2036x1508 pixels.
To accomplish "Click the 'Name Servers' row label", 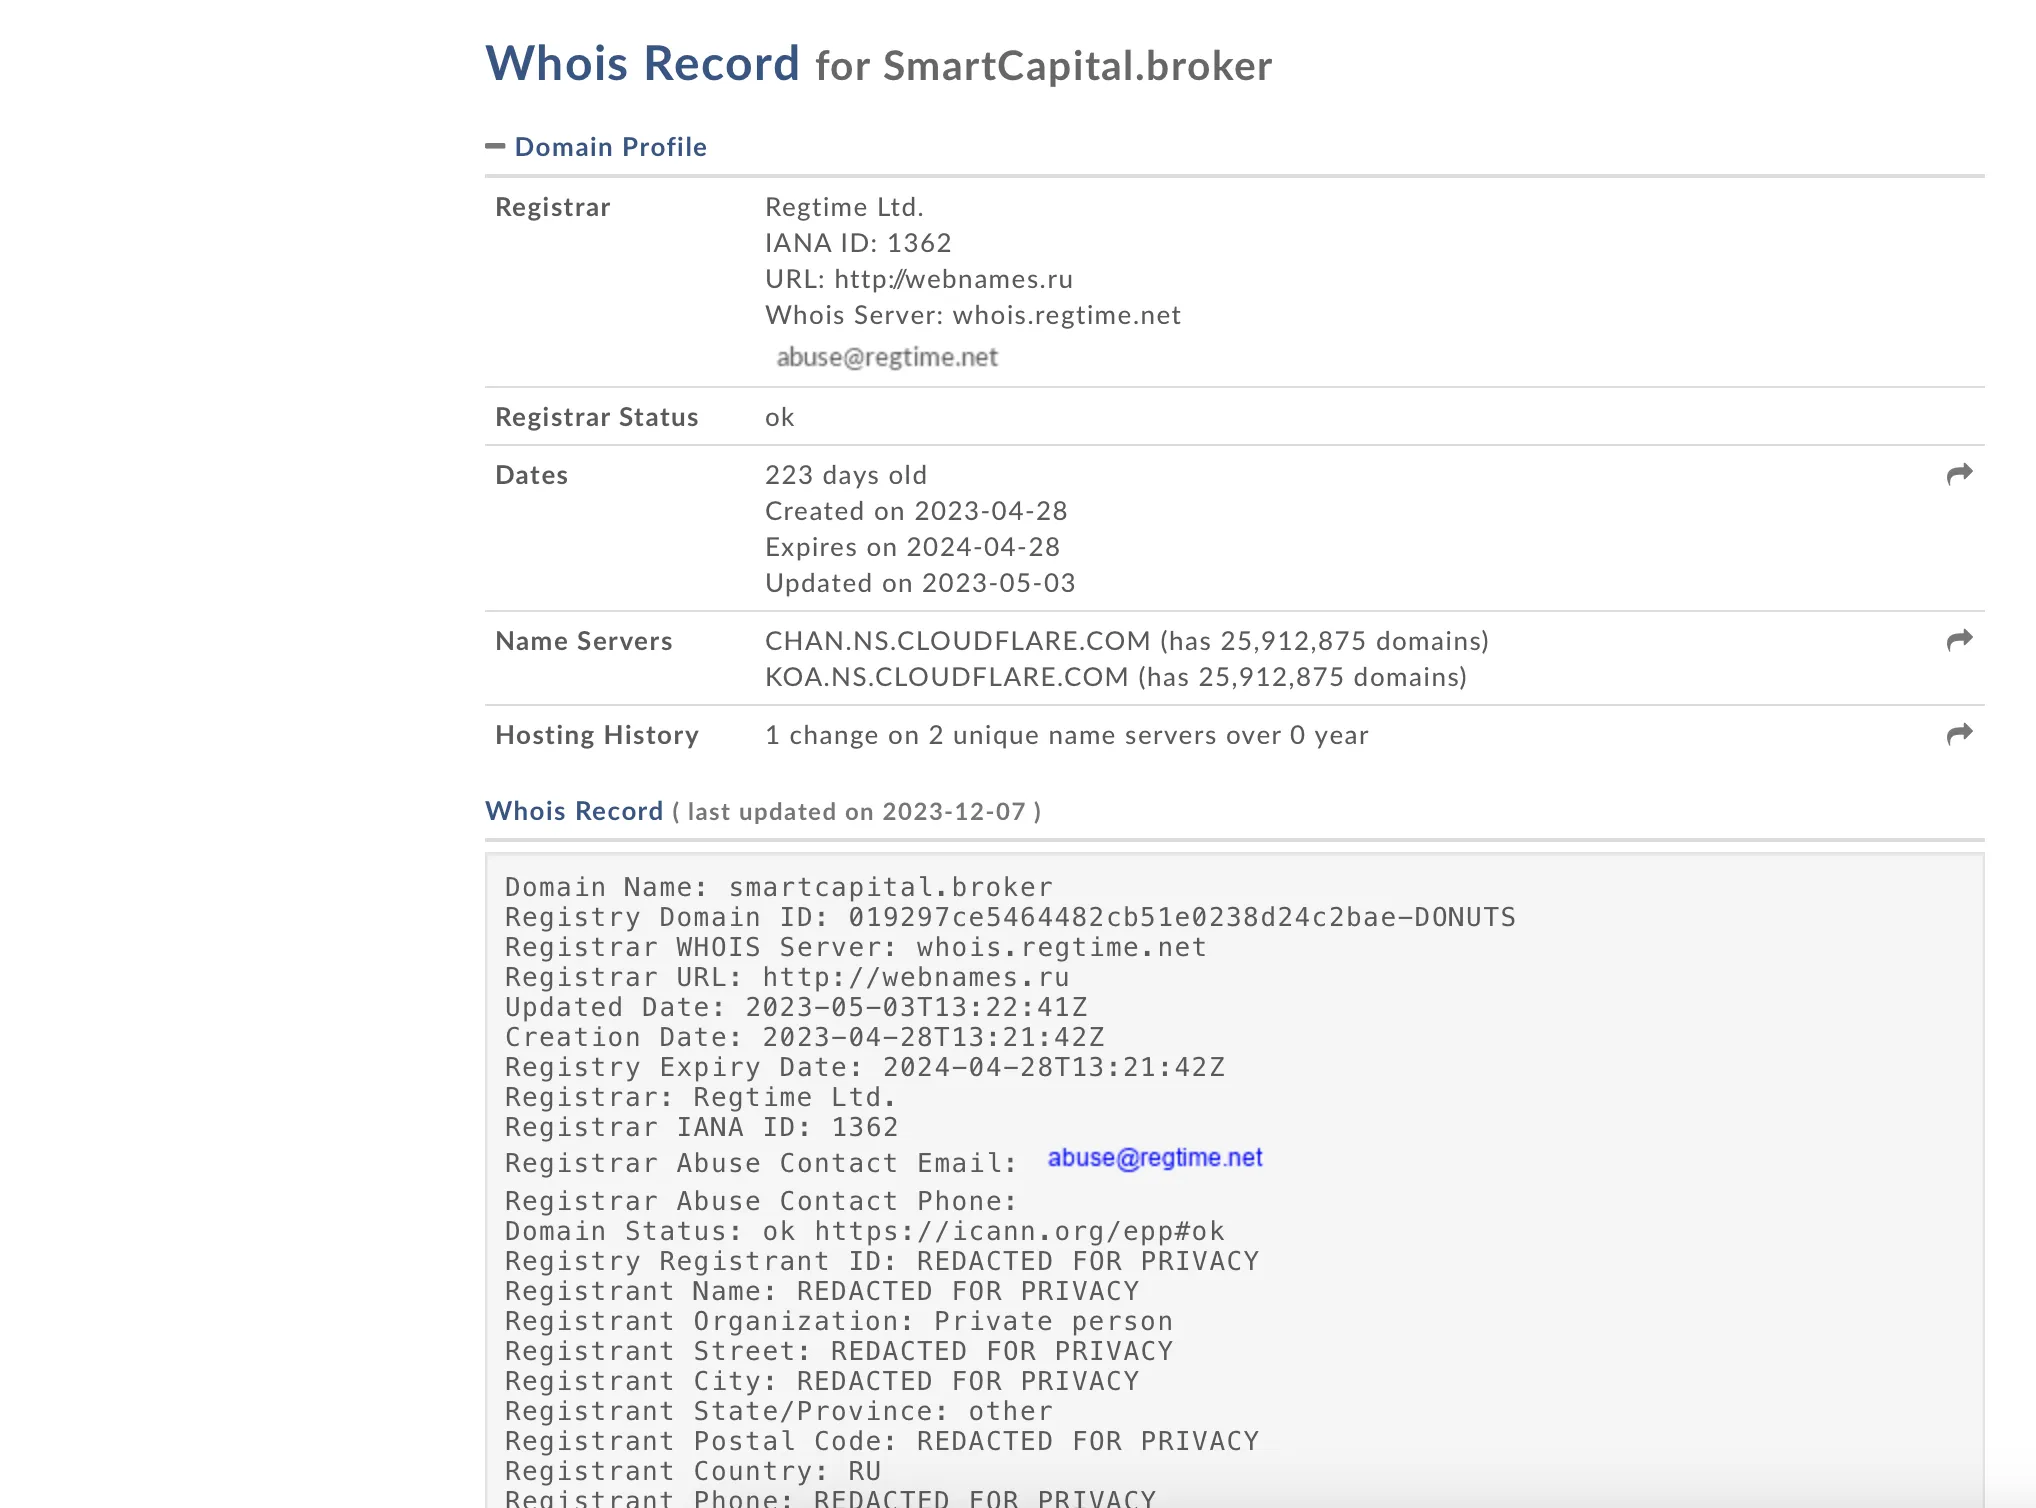I will point(584,641).
